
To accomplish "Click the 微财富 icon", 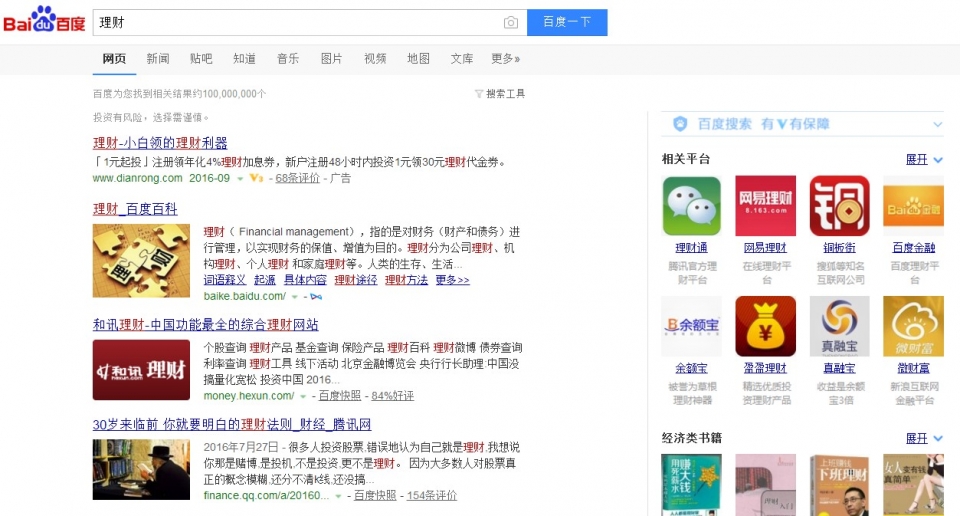I will point(913,326).
